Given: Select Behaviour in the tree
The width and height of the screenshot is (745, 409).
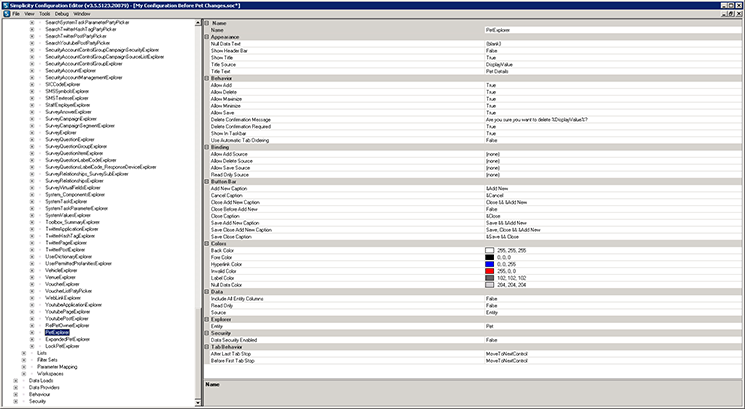Looking at the screenshot, I should [x=39, y=395].
